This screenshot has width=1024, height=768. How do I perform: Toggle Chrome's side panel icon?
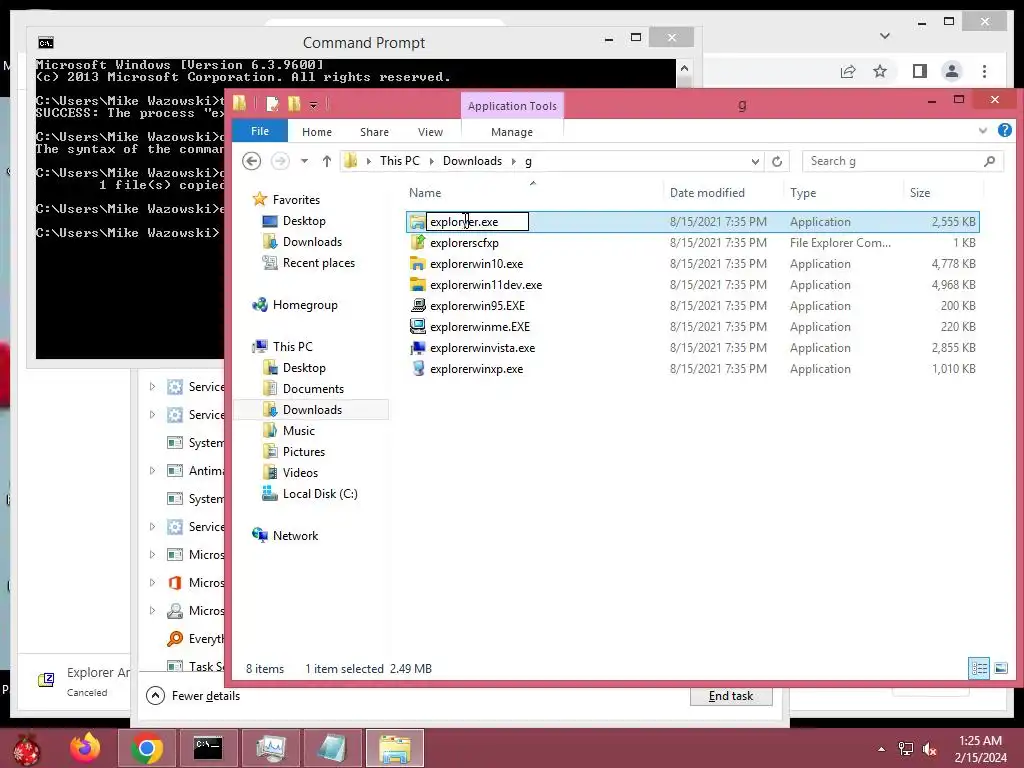(x=920, y=71)
